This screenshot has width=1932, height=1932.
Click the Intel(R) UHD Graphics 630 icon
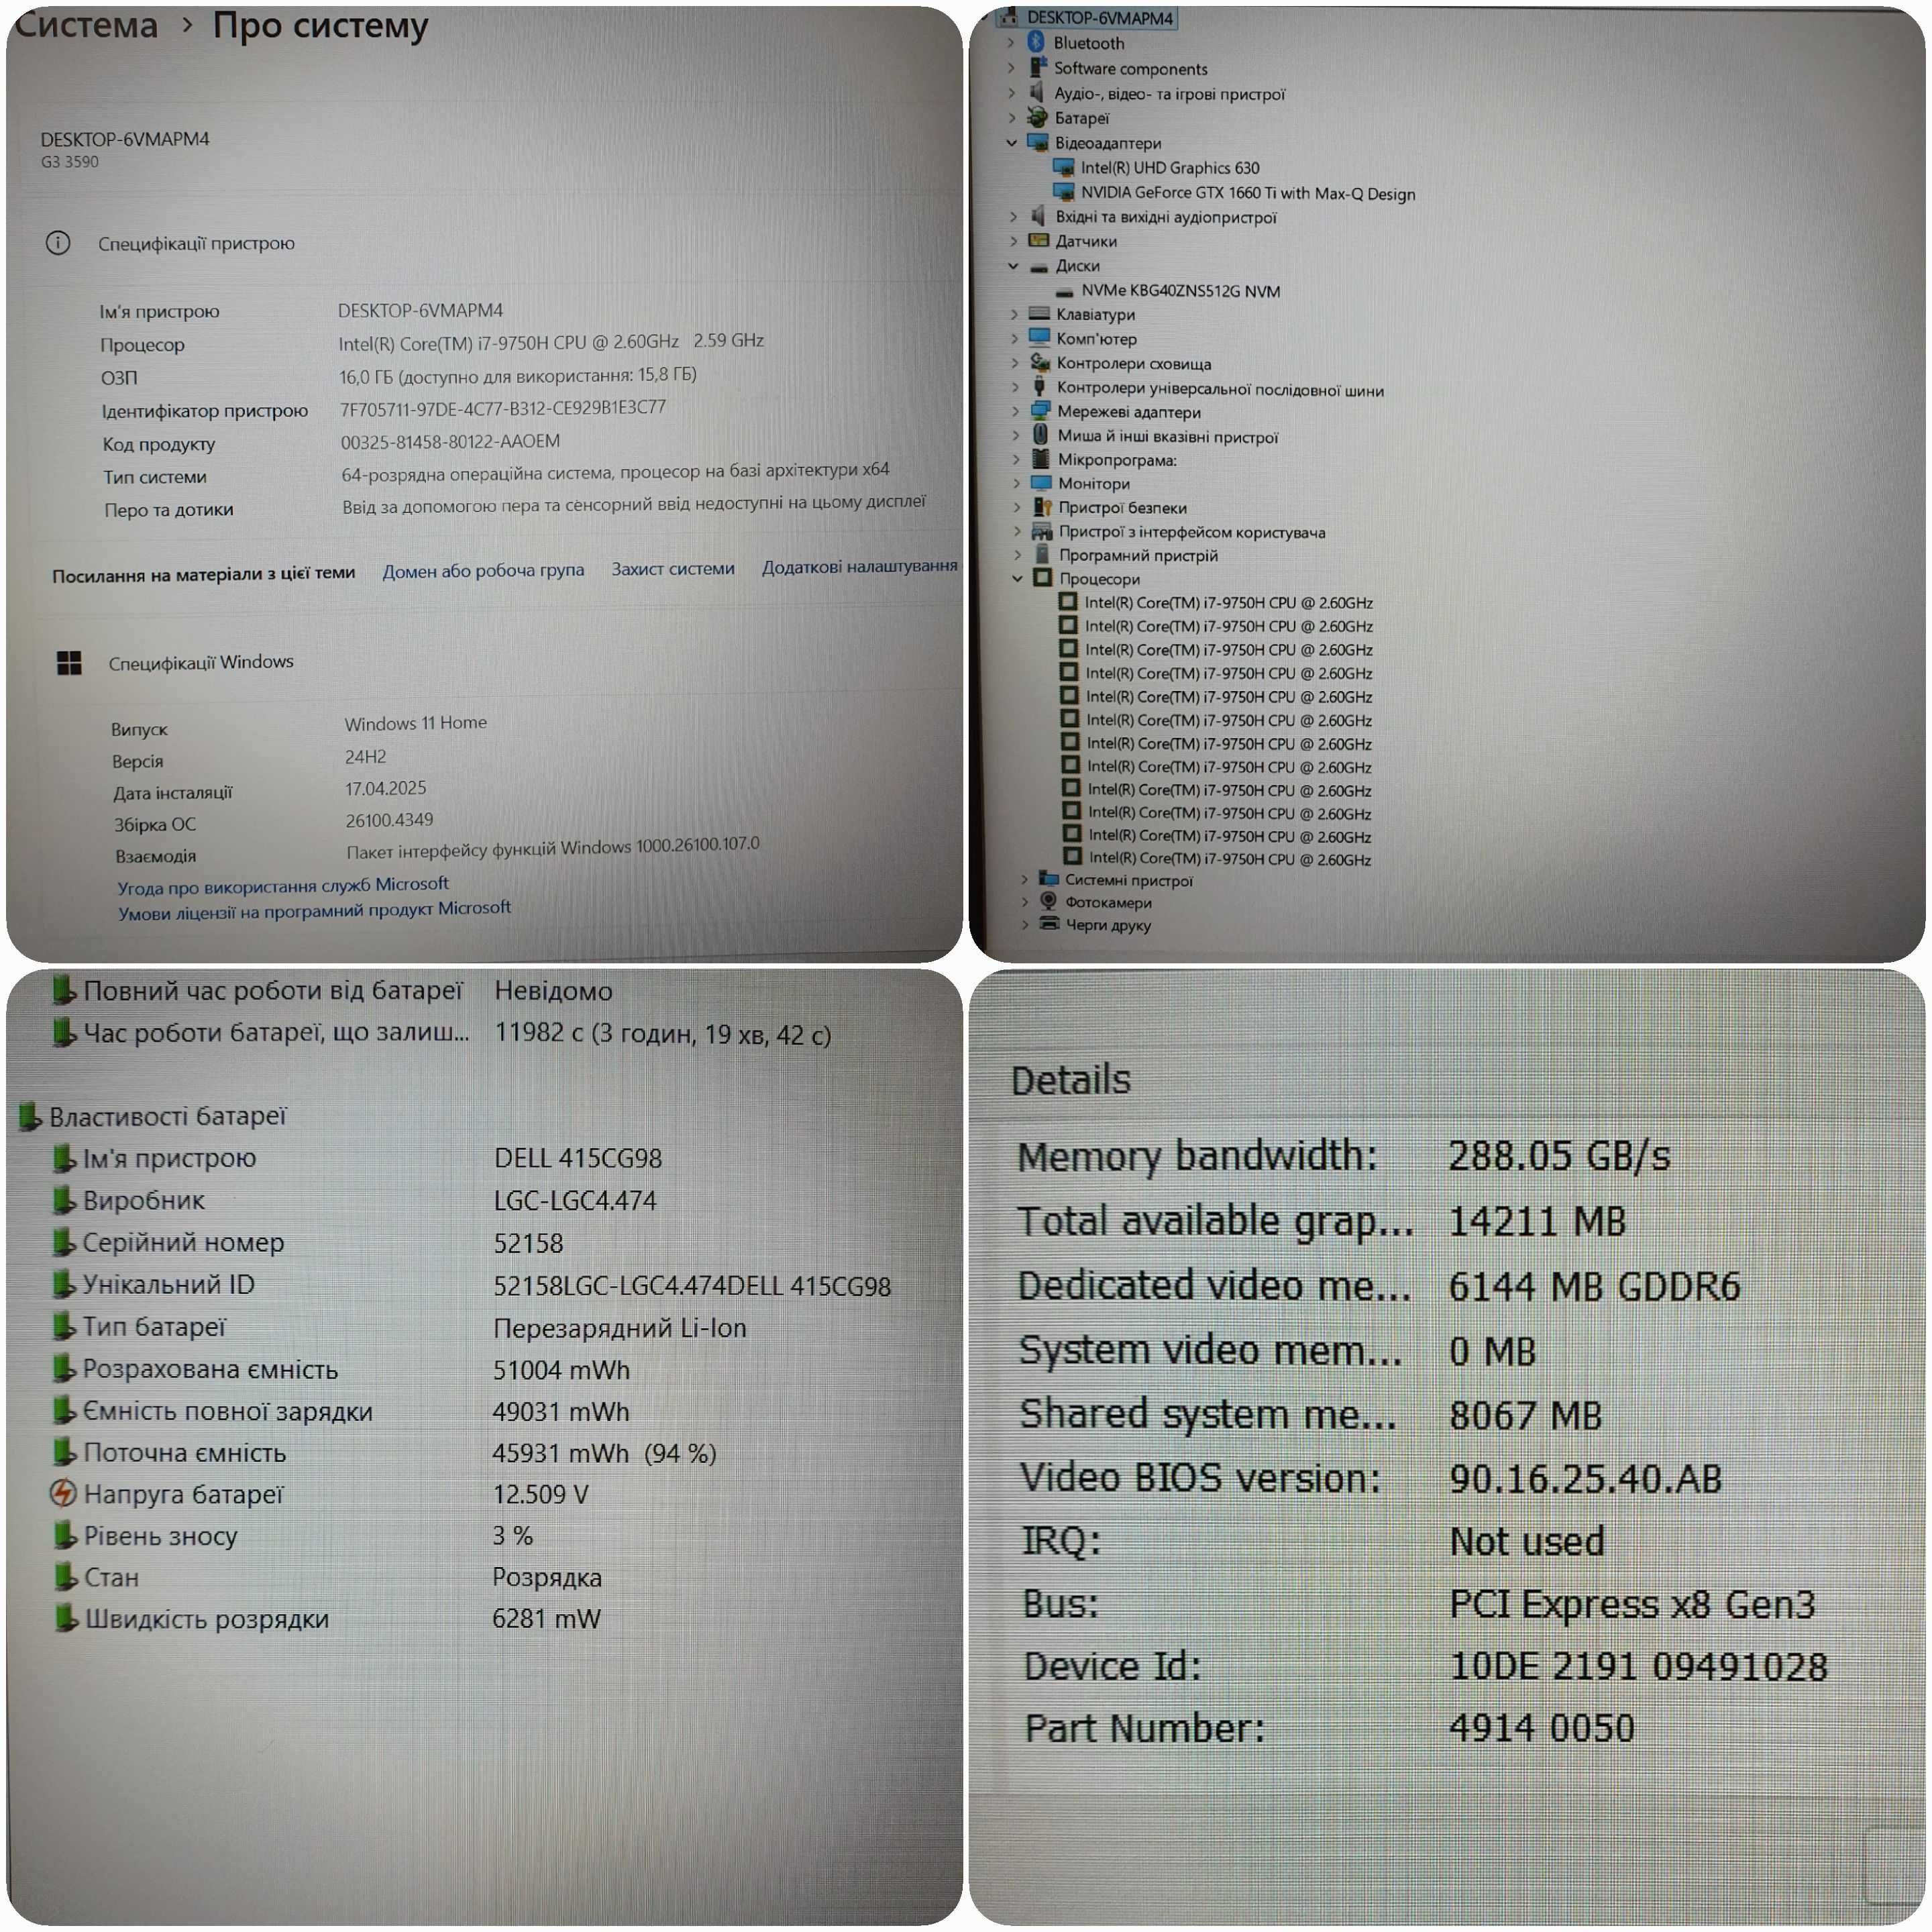(1064, 167)
